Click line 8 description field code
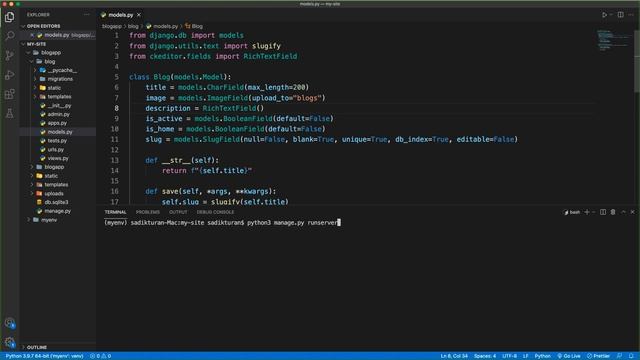The height and width of the screenshot is (360, 640). [x=204, y=108]
